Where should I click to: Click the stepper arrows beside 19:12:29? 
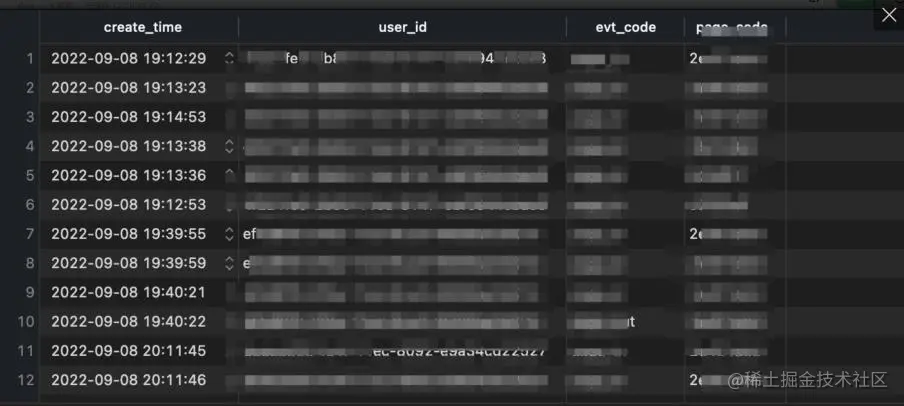[x=229, y=58]
